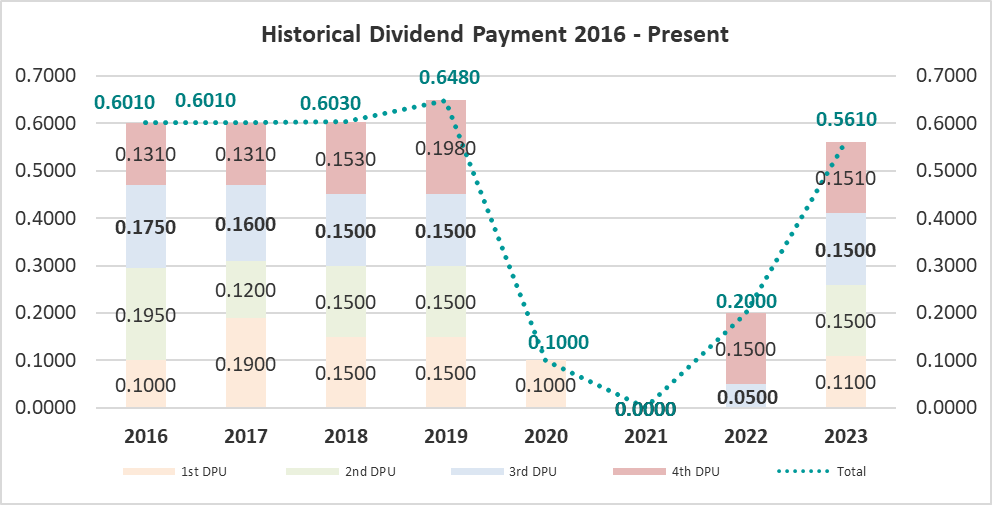
Task: Select the 2nd DPU legend swatch
Action: click(x=311, y=471)
